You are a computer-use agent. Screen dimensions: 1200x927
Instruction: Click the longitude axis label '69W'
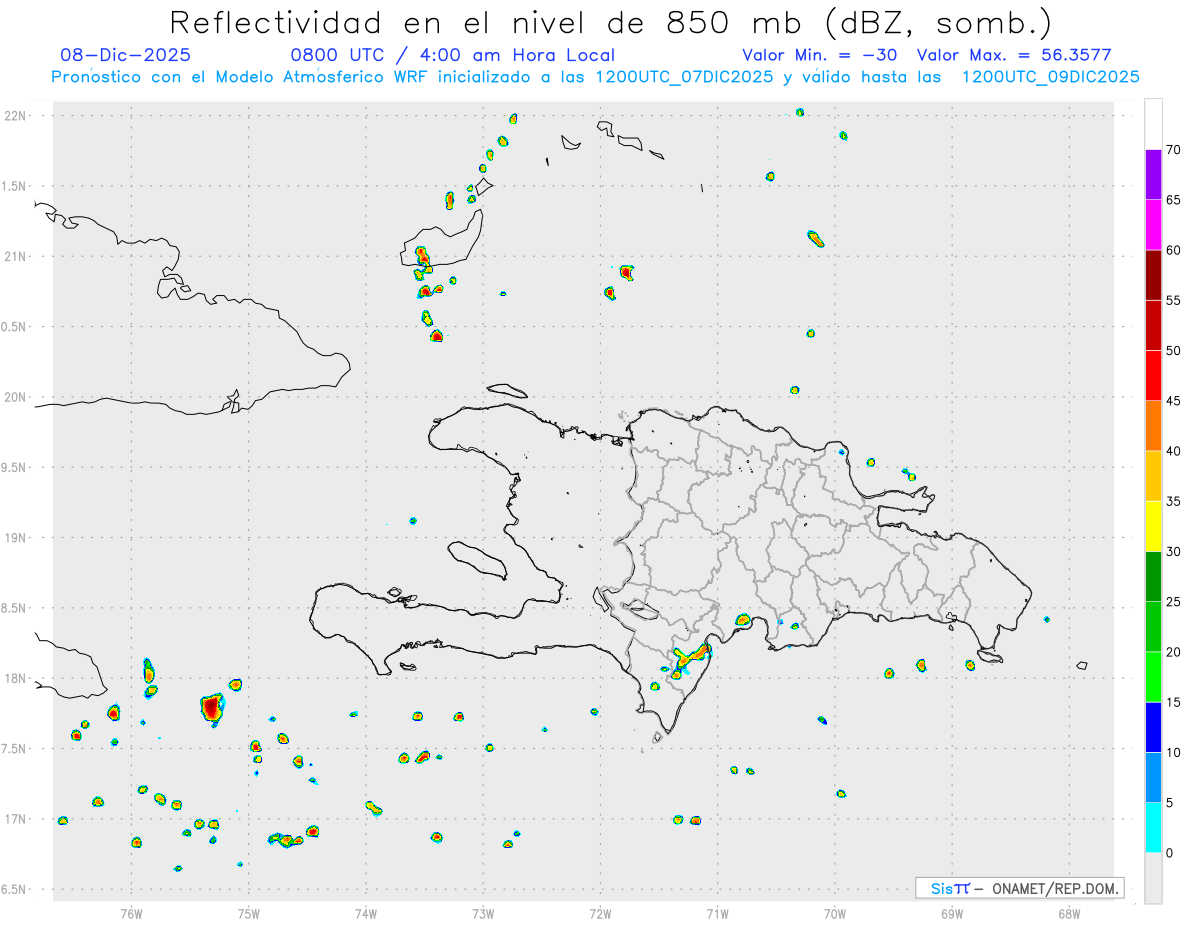[952, 913]
